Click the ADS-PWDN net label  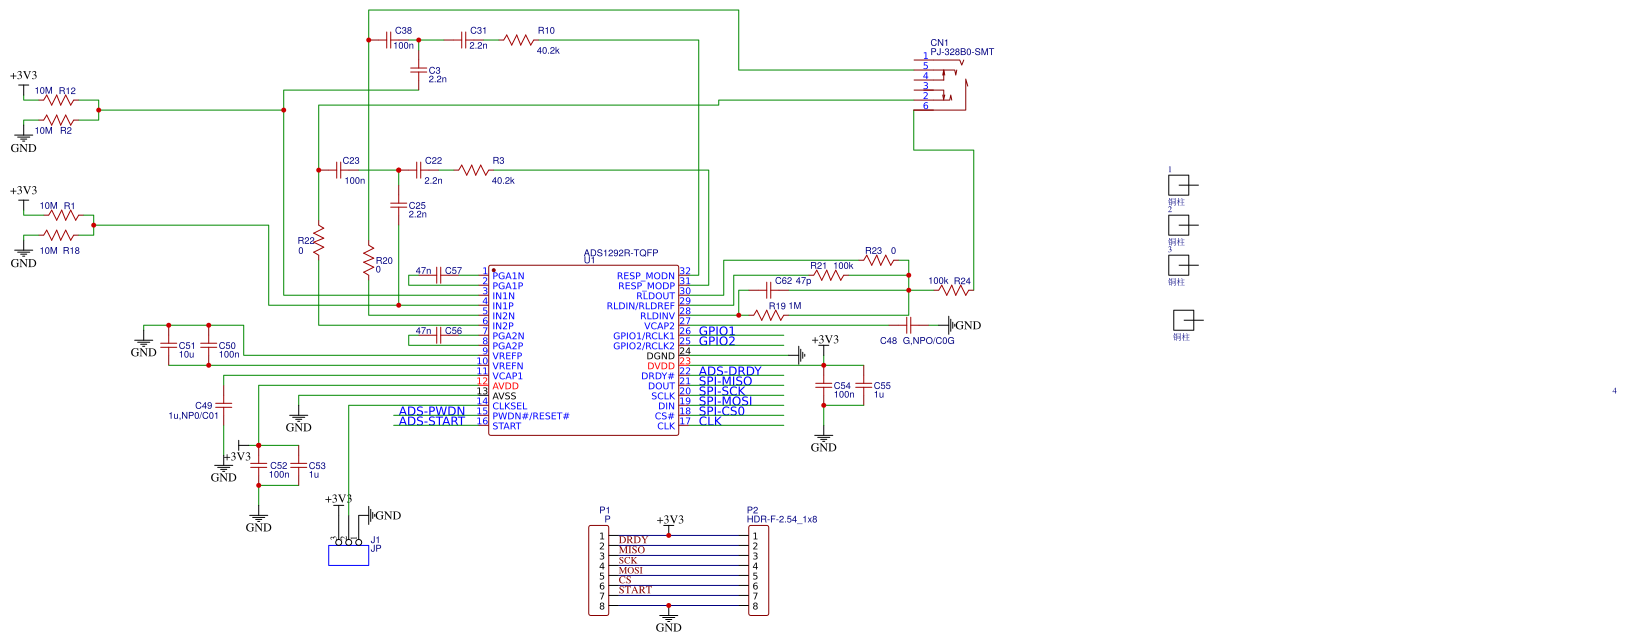(431, 411)
